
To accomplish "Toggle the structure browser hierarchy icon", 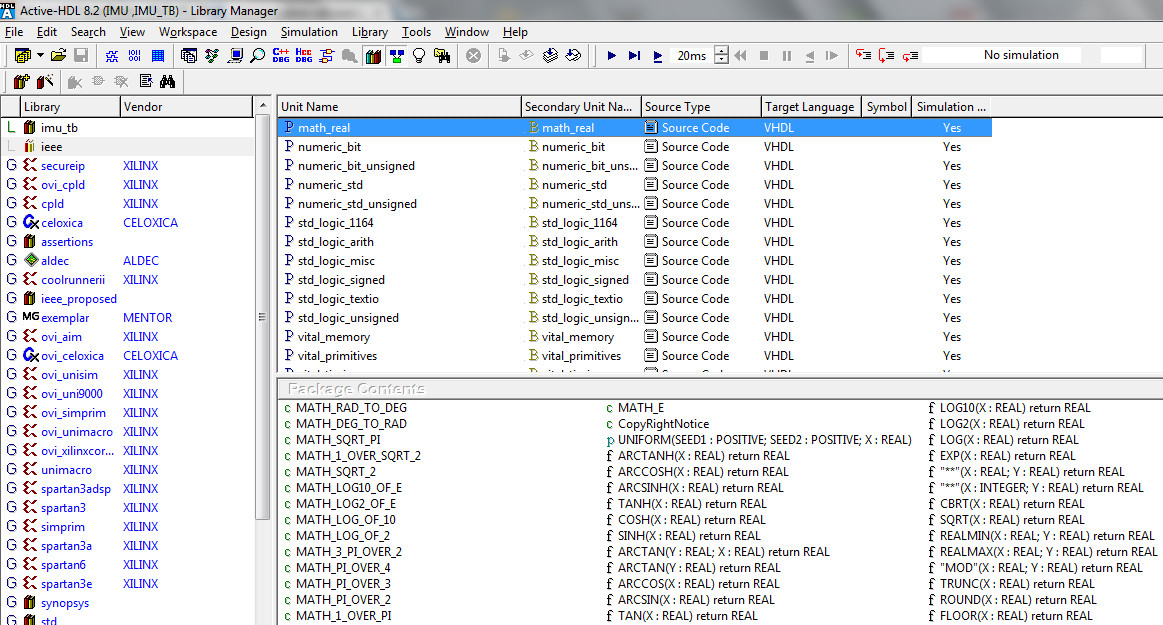I will (397, 56).
